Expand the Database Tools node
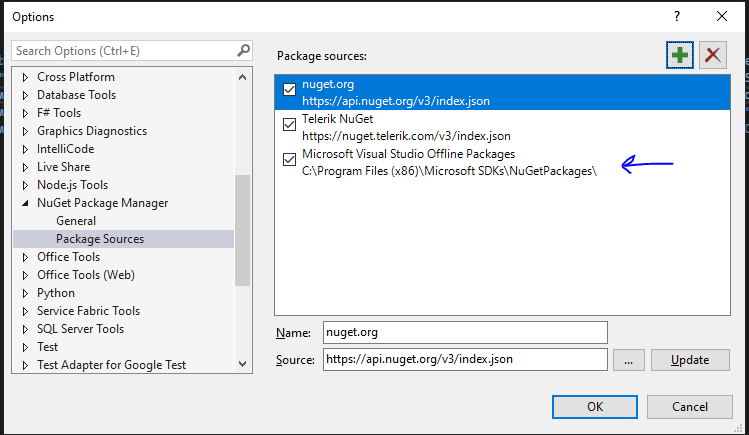 26,95
